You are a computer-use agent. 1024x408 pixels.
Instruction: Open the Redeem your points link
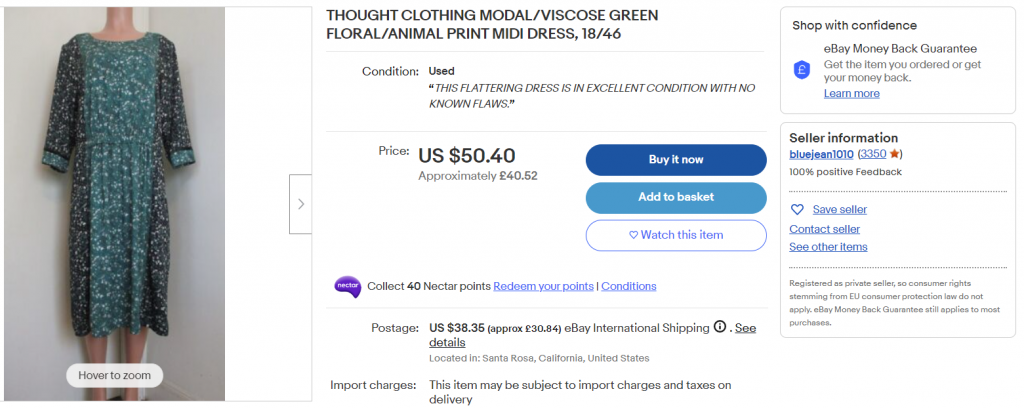click(543, 286)
